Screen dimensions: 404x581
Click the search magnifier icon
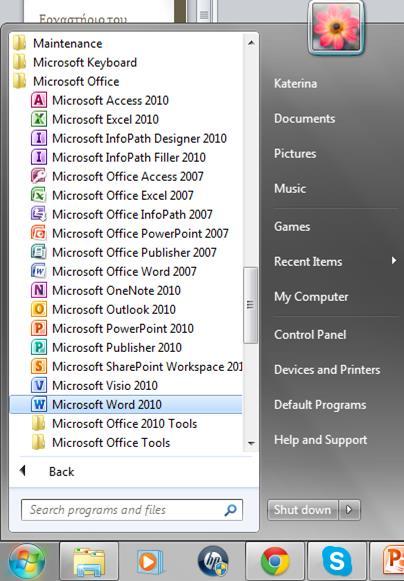pos(230,510)
